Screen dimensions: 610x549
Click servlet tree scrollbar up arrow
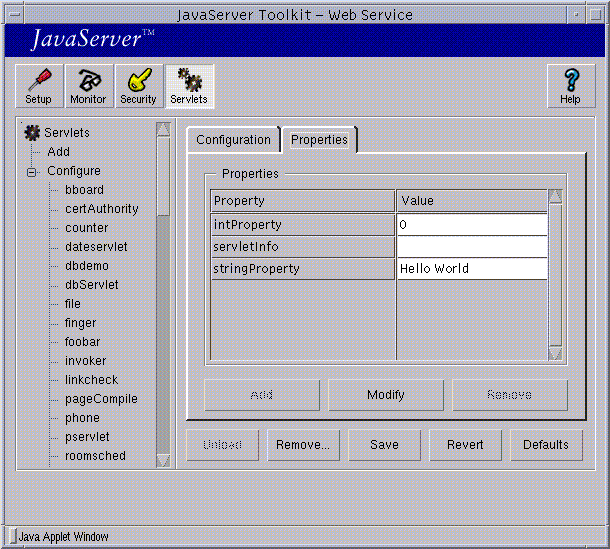pos(163,129)
